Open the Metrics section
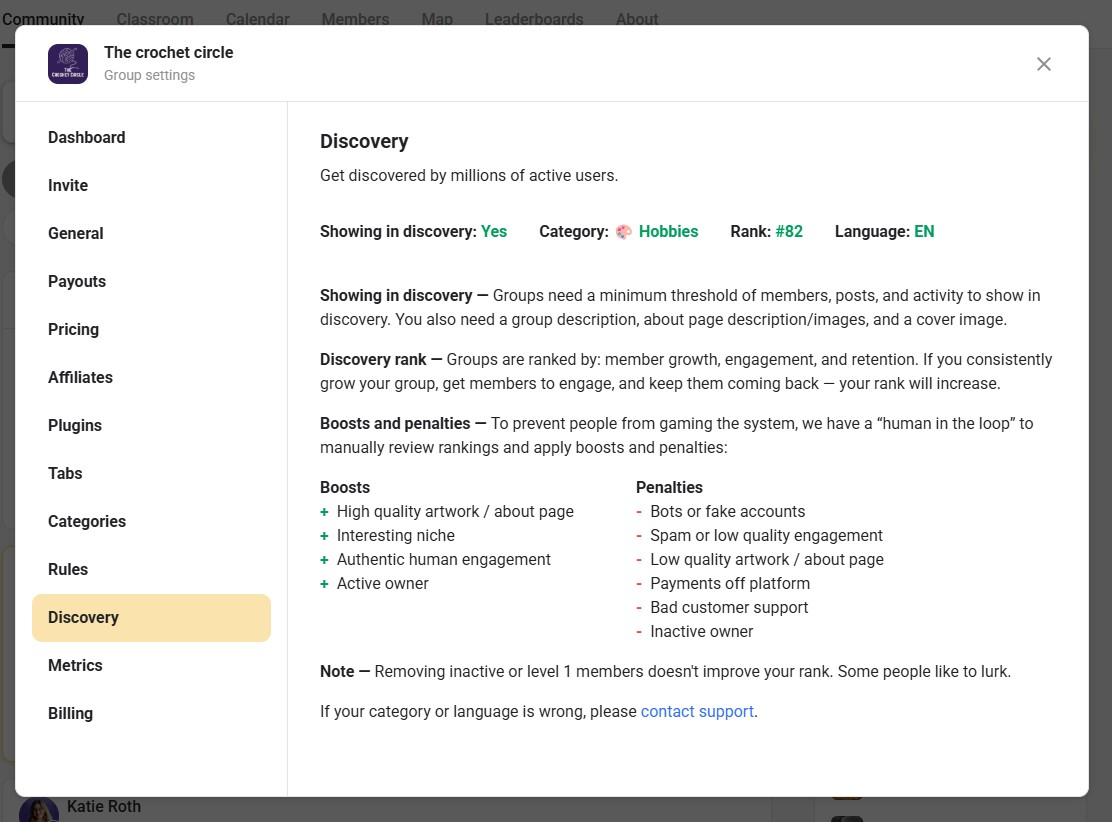Viewport: 1112px width, 822px height. (75, 666)
